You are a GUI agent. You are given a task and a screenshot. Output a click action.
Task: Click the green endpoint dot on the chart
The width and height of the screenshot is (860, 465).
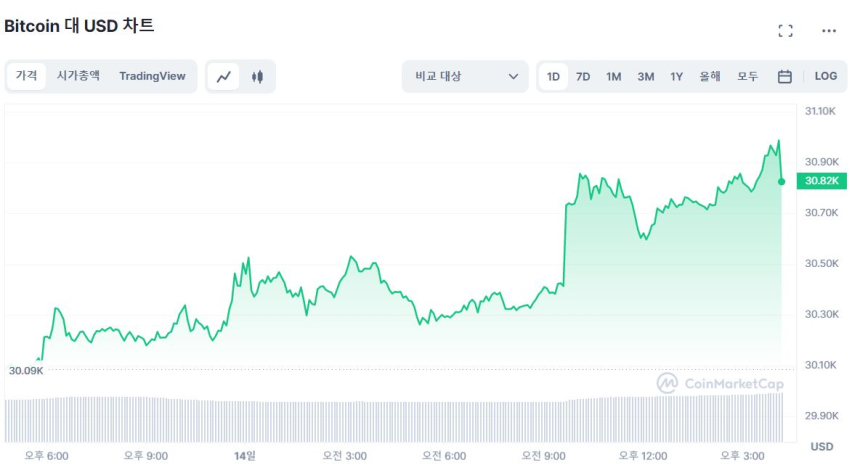781,181
